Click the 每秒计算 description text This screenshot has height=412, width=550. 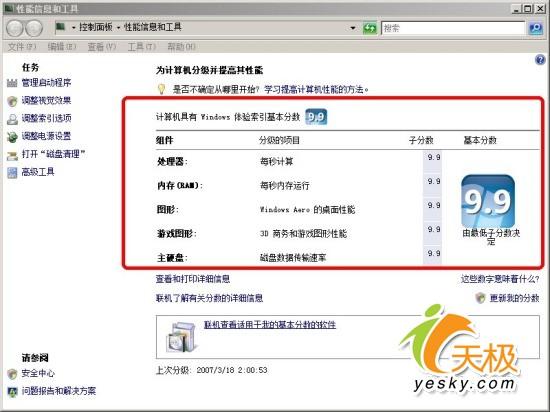[276, 162]
